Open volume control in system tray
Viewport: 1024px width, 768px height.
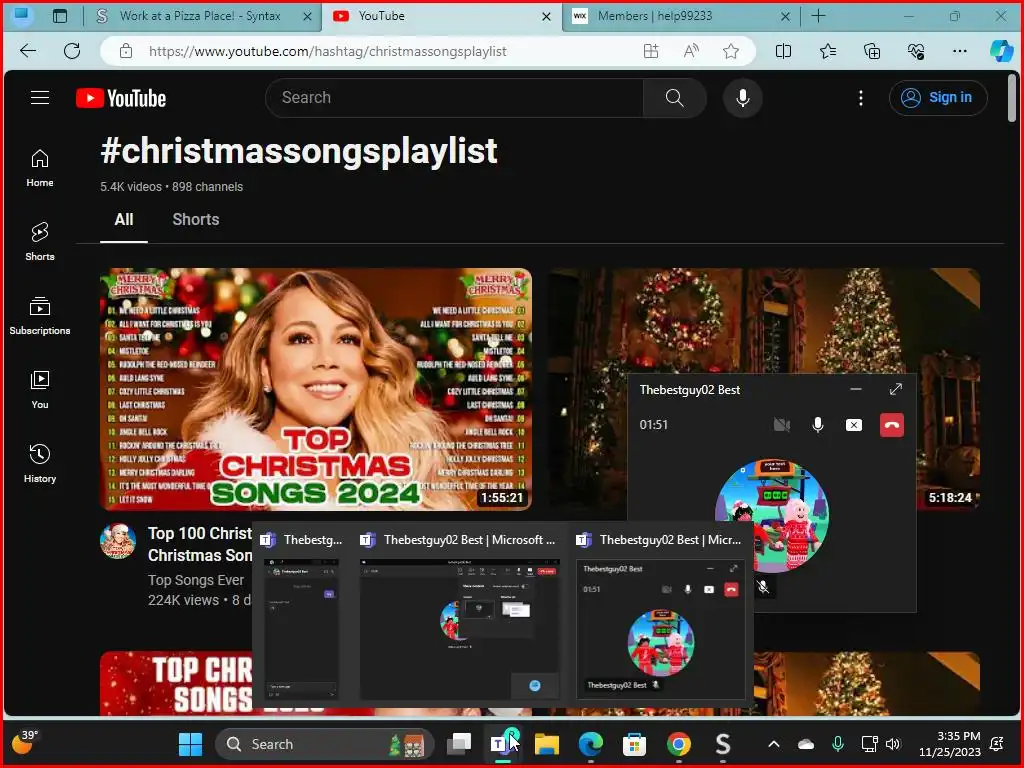[893, 744]
